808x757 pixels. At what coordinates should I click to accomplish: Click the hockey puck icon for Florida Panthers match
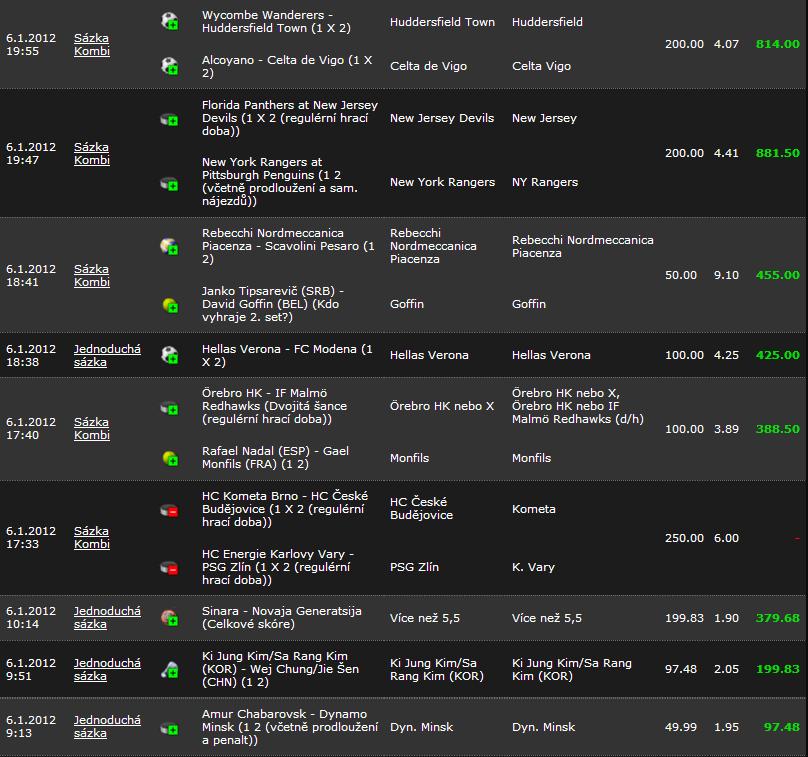170,120
